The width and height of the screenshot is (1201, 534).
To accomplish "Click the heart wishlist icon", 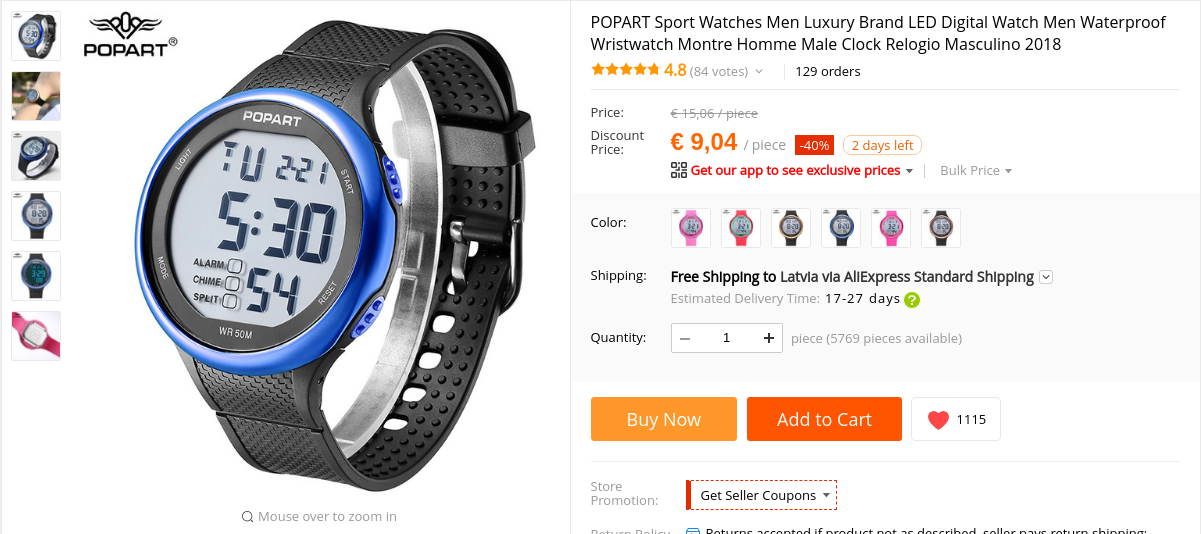I will click(937, 420).
